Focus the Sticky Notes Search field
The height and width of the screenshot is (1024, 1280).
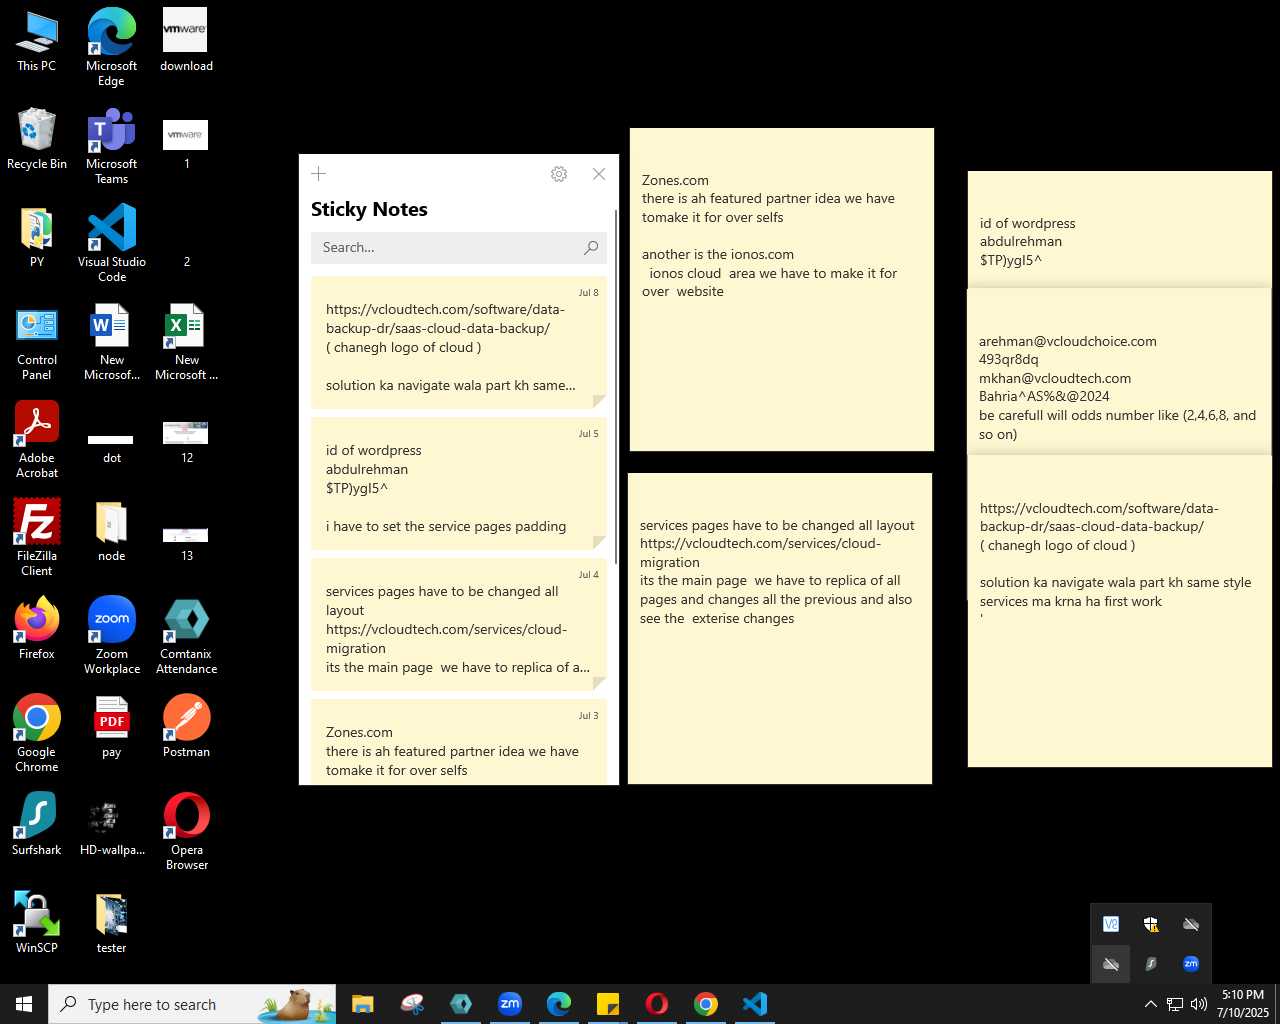click(x=459, y=247)
